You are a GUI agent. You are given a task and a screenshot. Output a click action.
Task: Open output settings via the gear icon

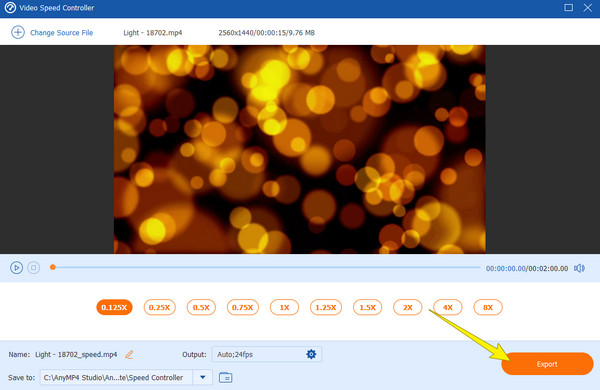pyautogui.click(x=311, y=354)
